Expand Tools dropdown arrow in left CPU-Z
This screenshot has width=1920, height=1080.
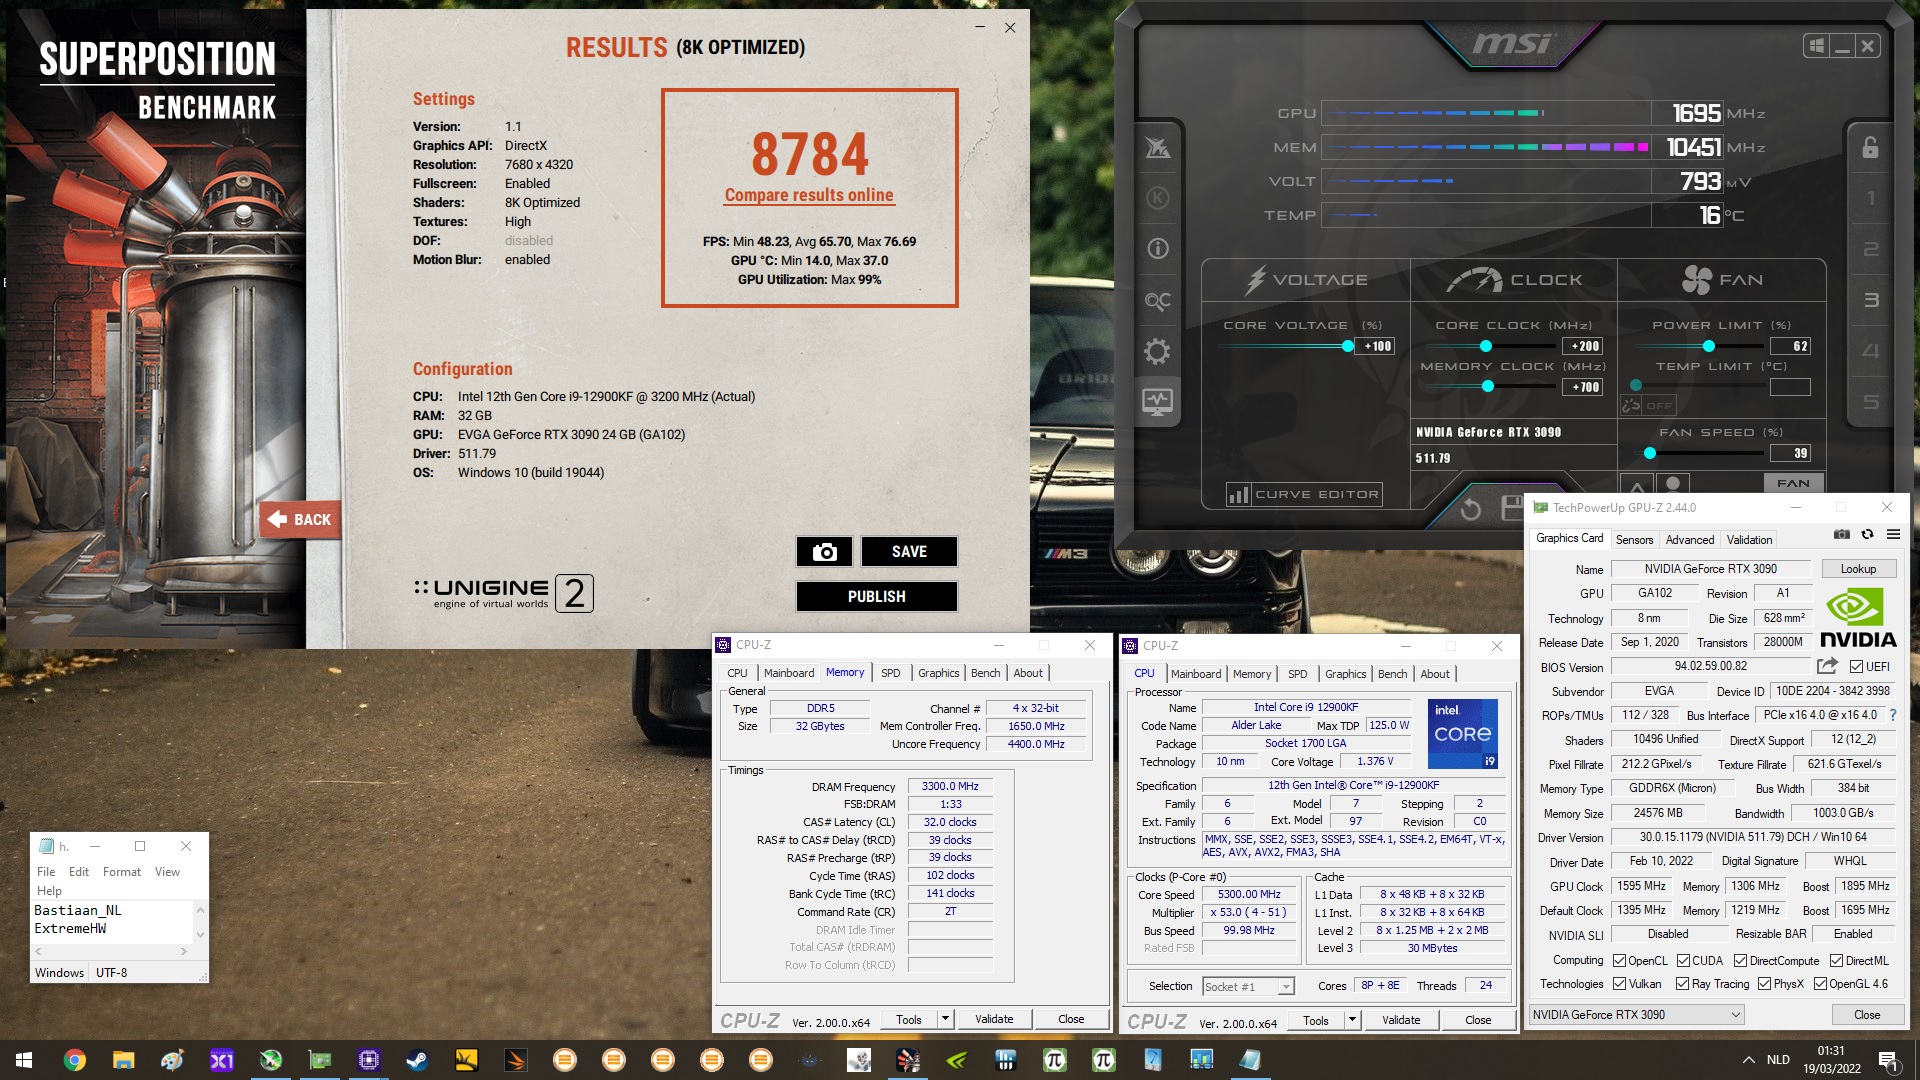tap(944, 1019)
